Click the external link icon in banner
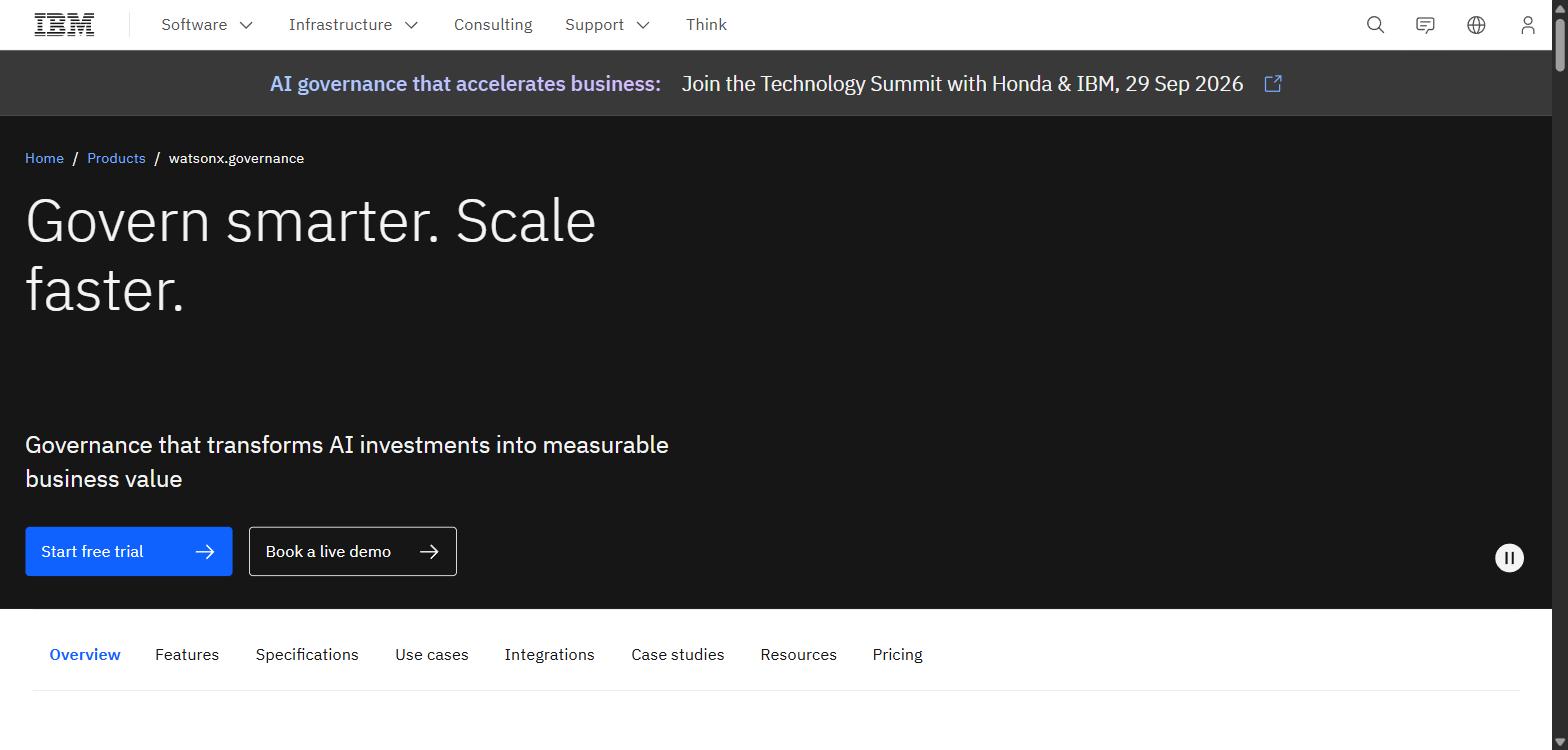The width and height of the screenshot is (1568, 750). tap(1273, 84)
